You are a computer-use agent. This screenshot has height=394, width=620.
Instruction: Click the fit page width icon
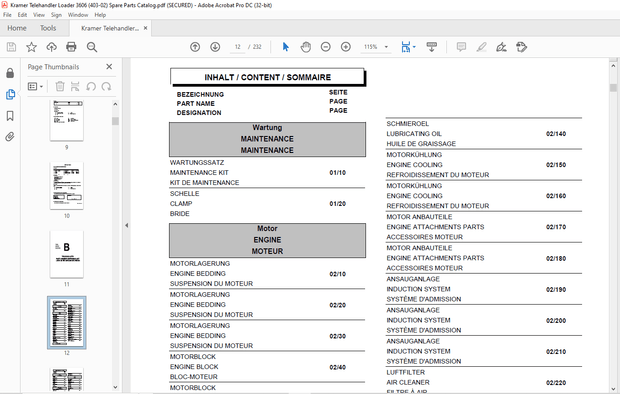pyautogui.click(x=405, y=47)
